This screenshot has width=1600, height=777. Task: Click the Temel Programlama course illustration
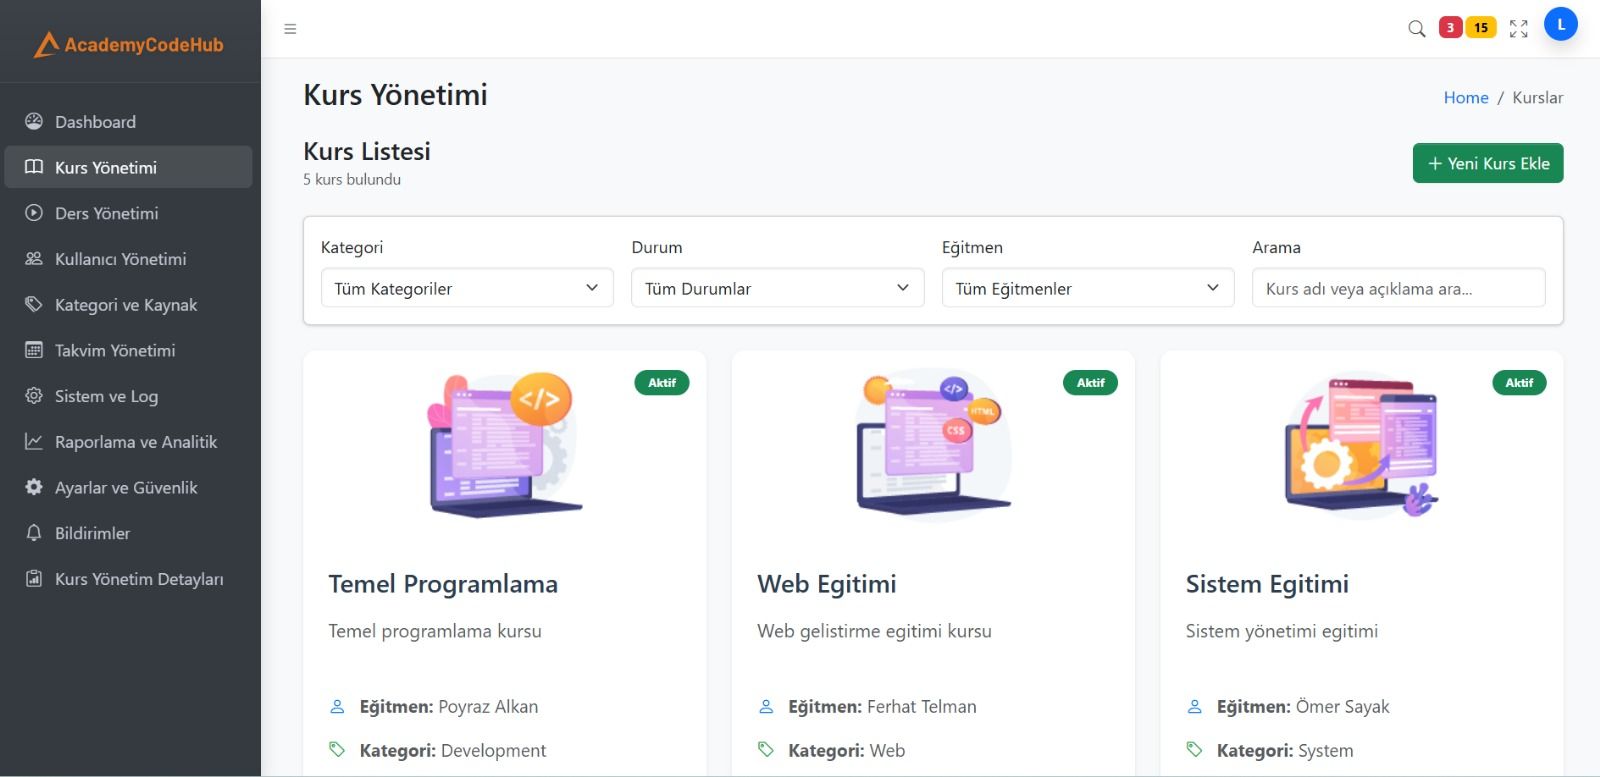(504, 443)
